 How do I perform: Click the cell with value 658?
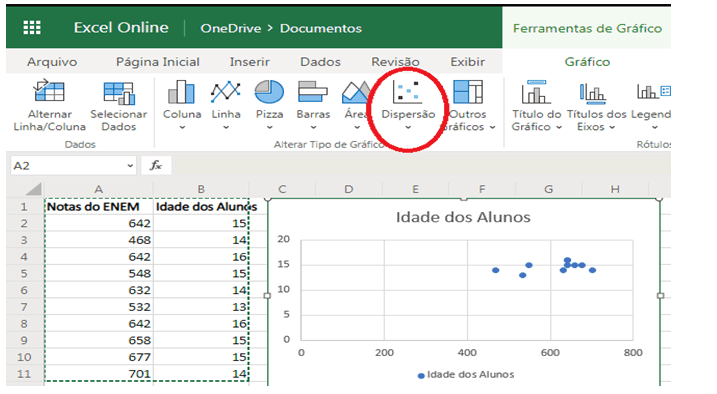(x=99, y=341)
